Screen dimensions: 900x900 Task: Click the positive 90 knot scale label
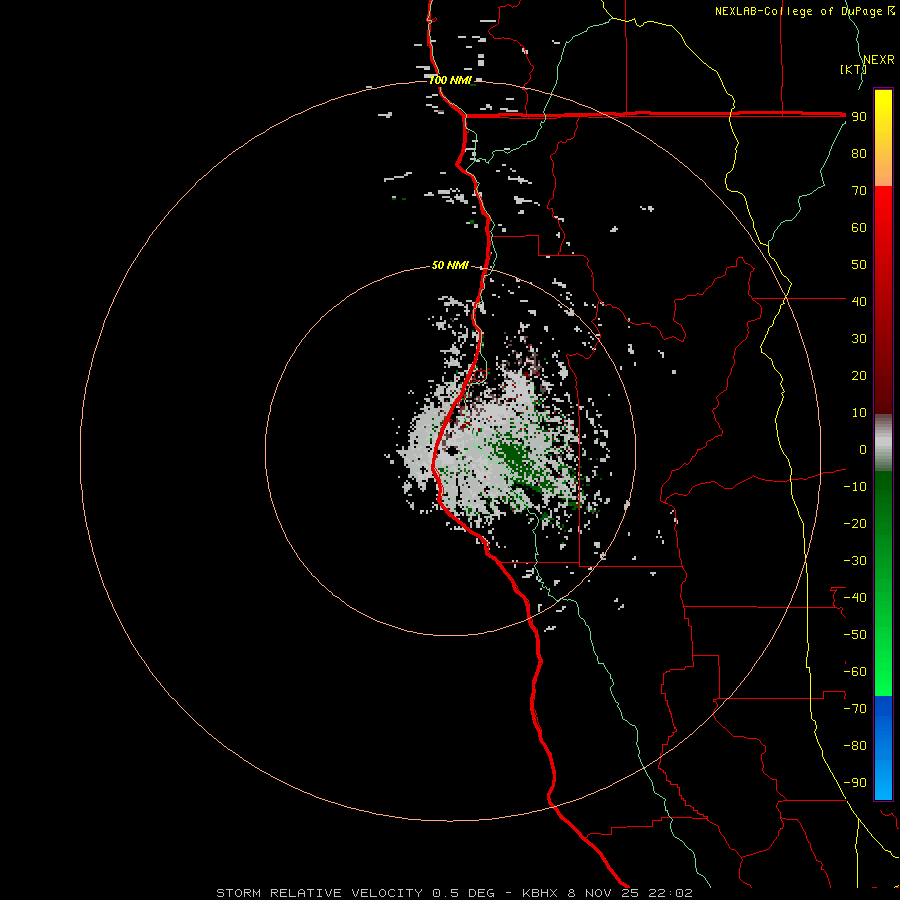859,117
